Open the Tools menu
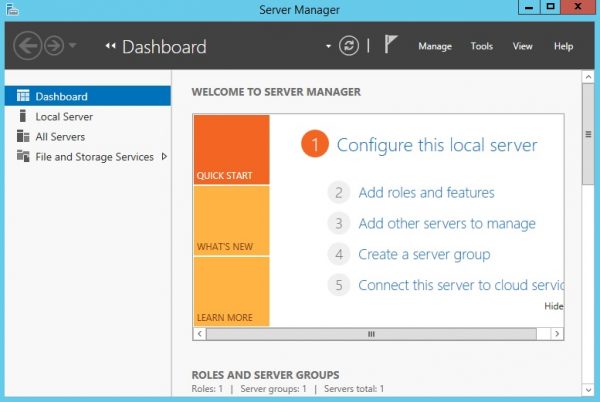The height and width of the screenshot is (402, 600). (481, 46)
